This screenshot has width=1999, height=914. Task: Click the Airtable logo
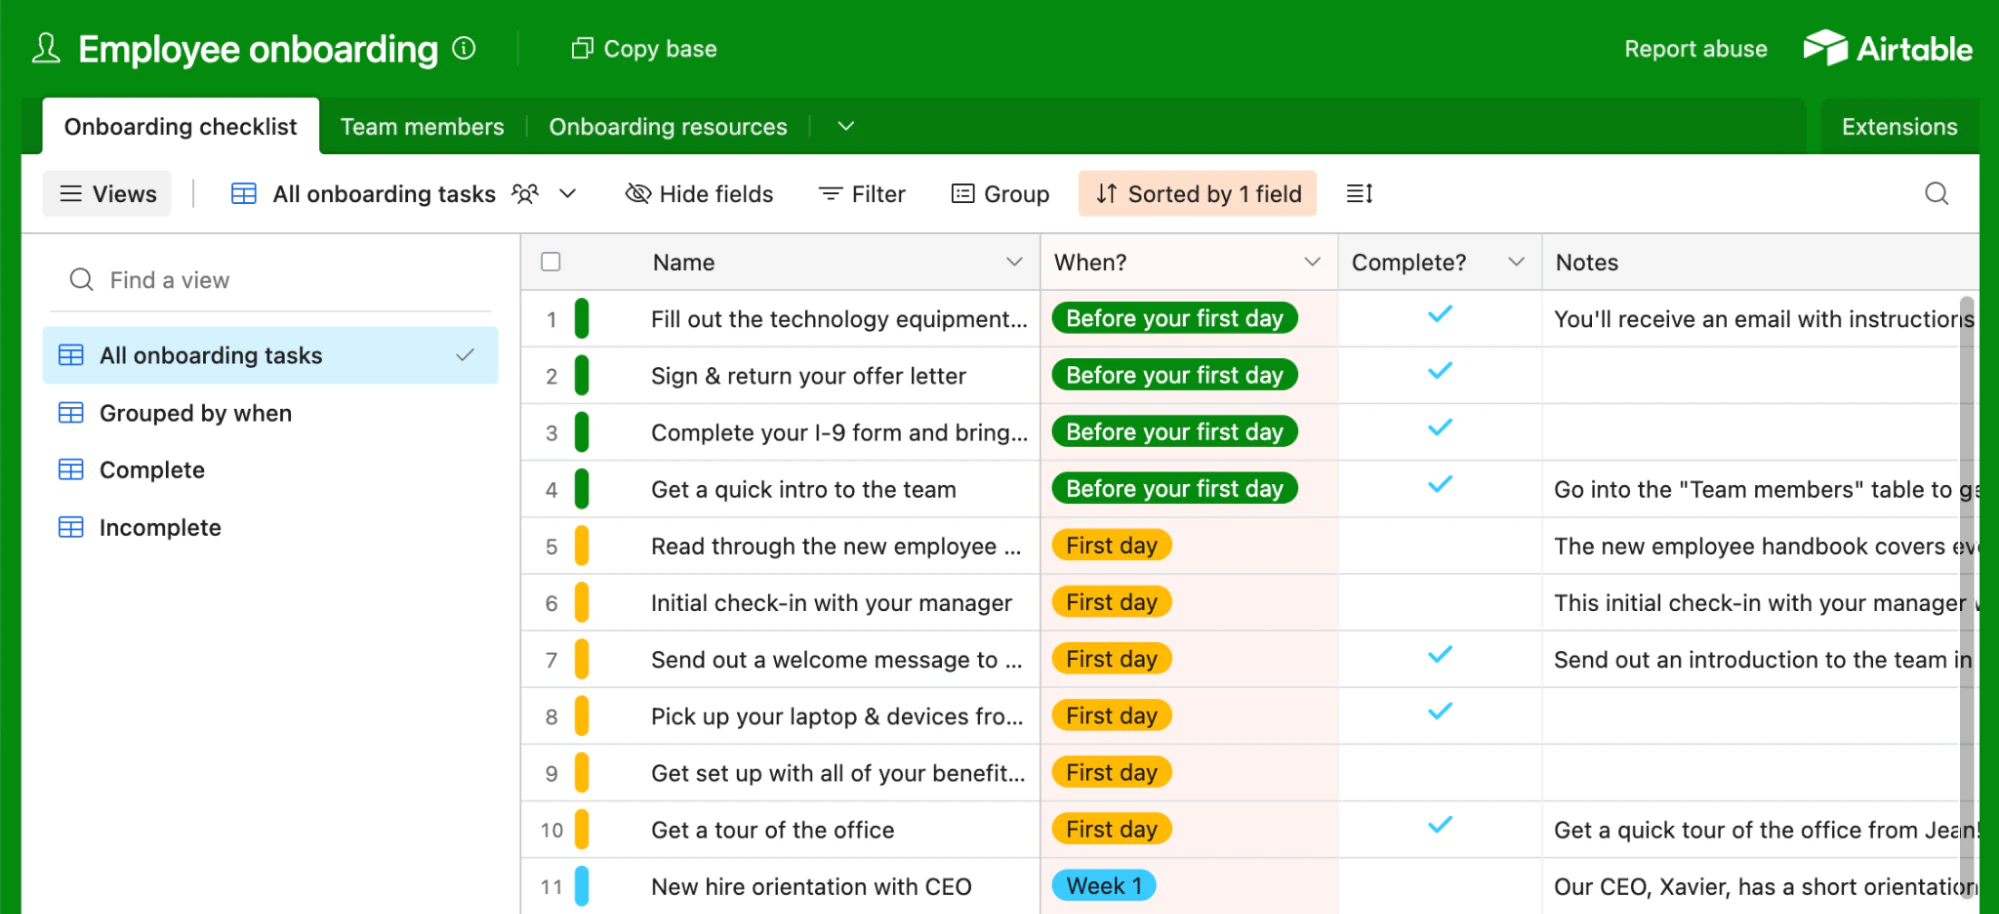1887,48
